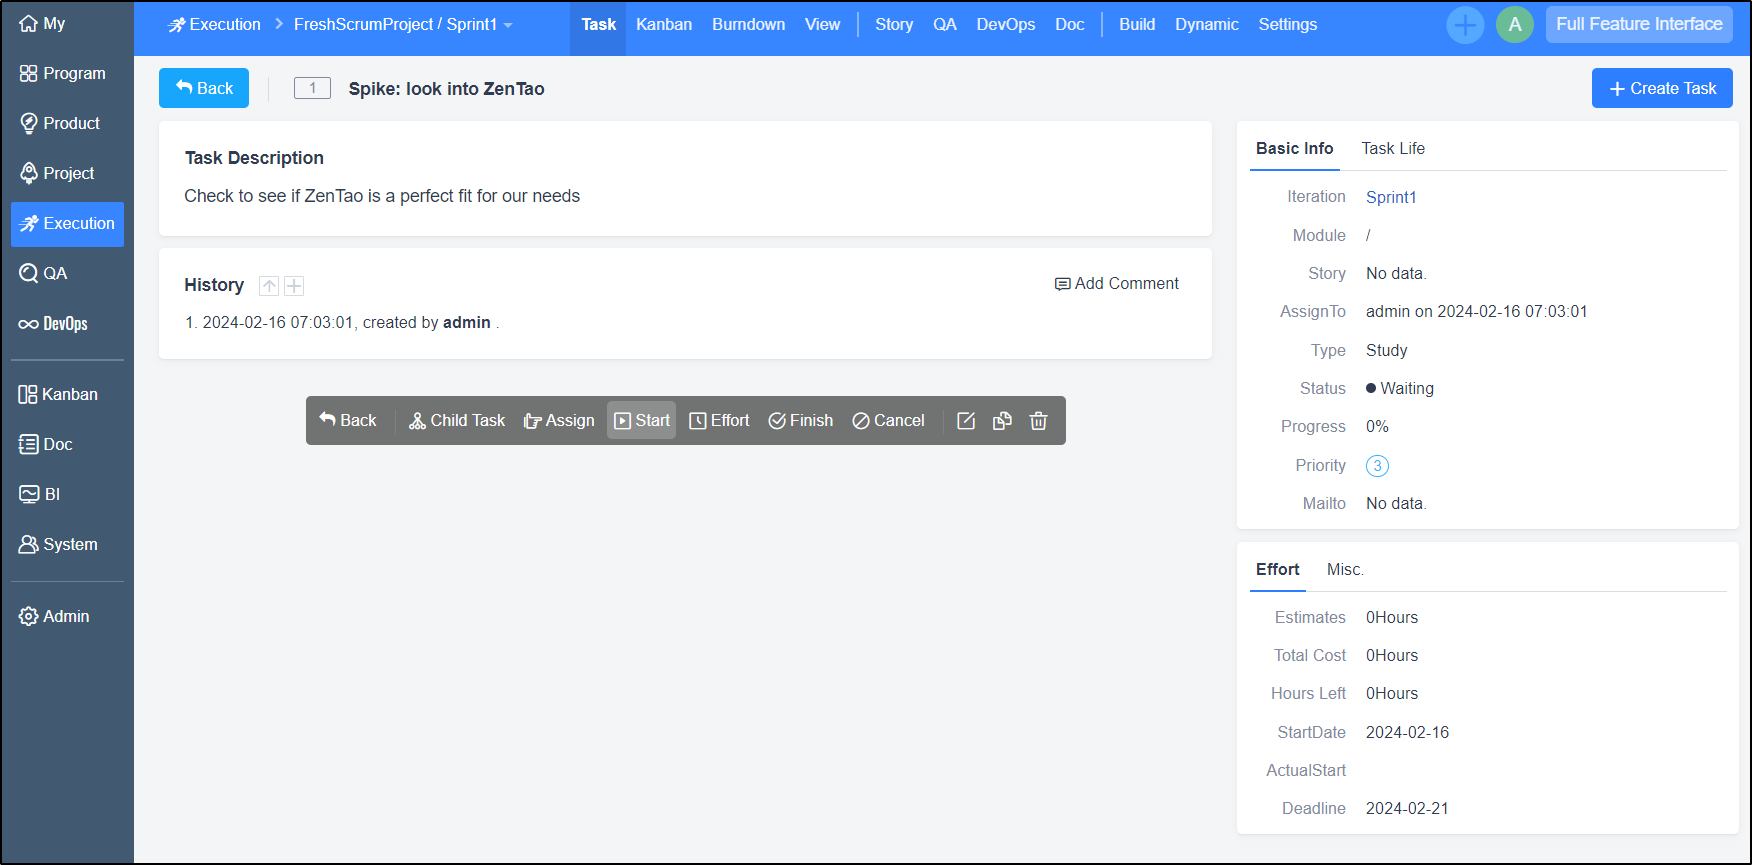The width and height of the screenshot is (1752, 865).
Task: Open Program in the sidebar
Action: (x=62, y=73)
